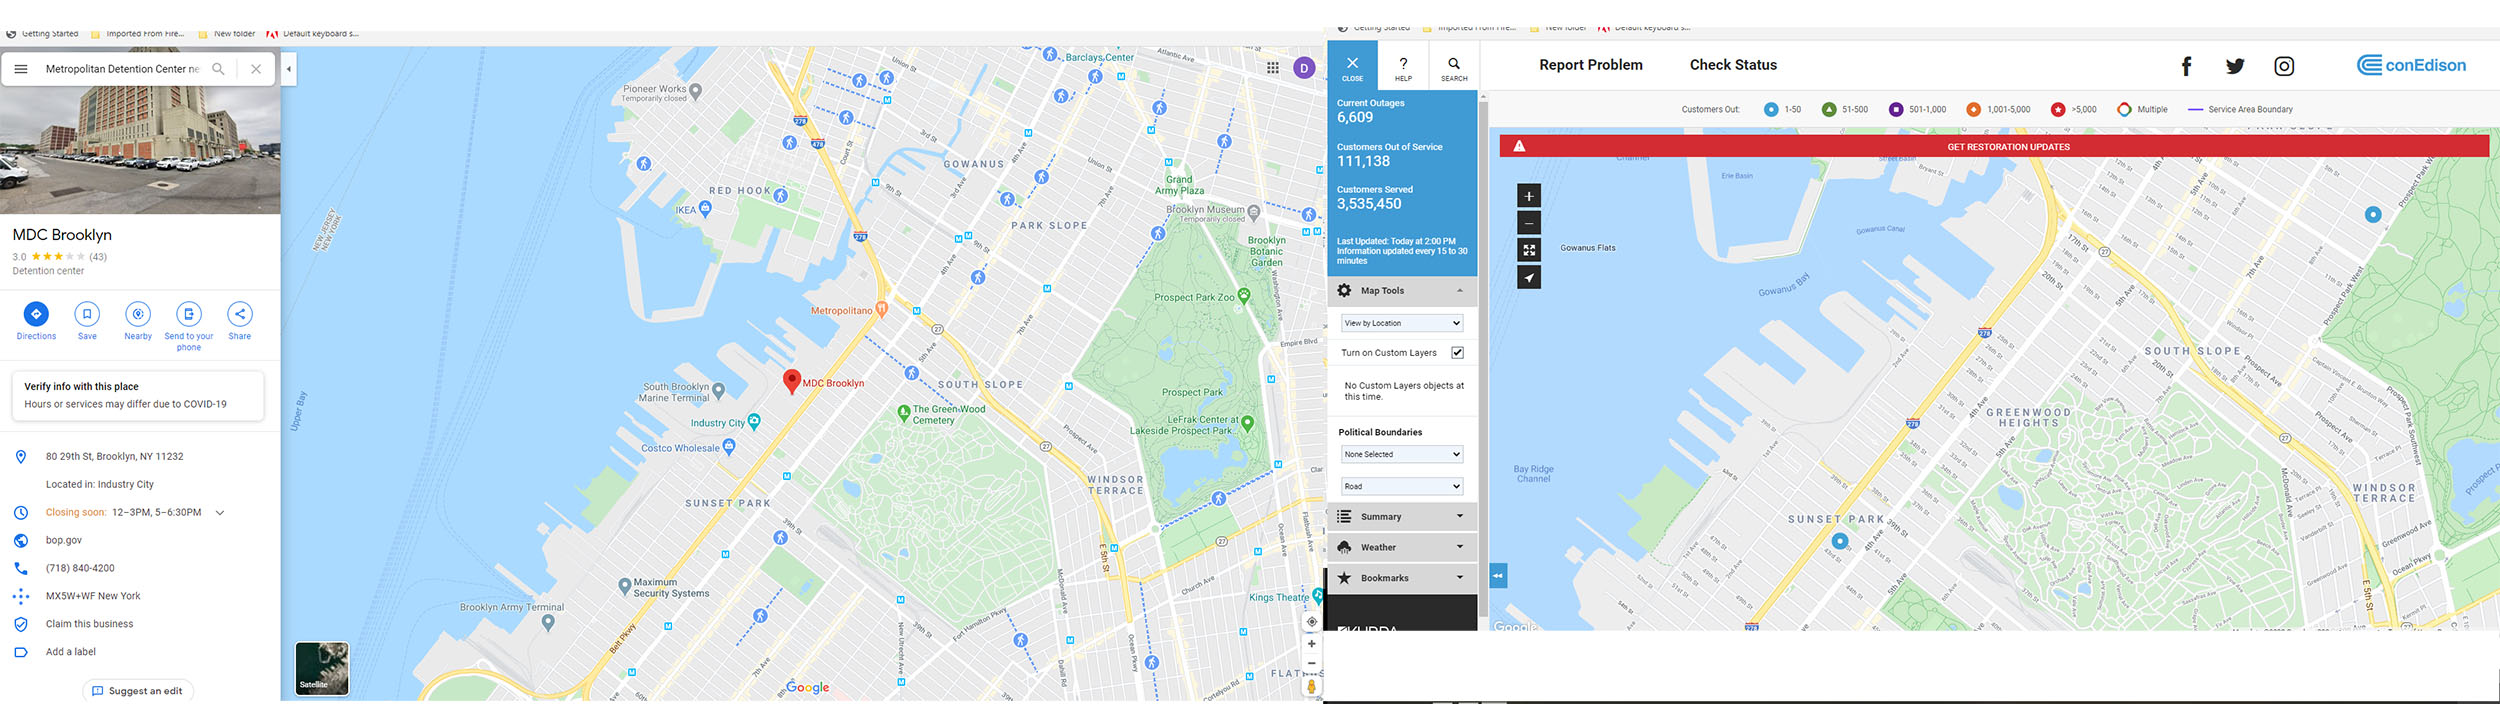Click Claim this business
Screen dimensions: 2500x704
(x=89, y=624)
